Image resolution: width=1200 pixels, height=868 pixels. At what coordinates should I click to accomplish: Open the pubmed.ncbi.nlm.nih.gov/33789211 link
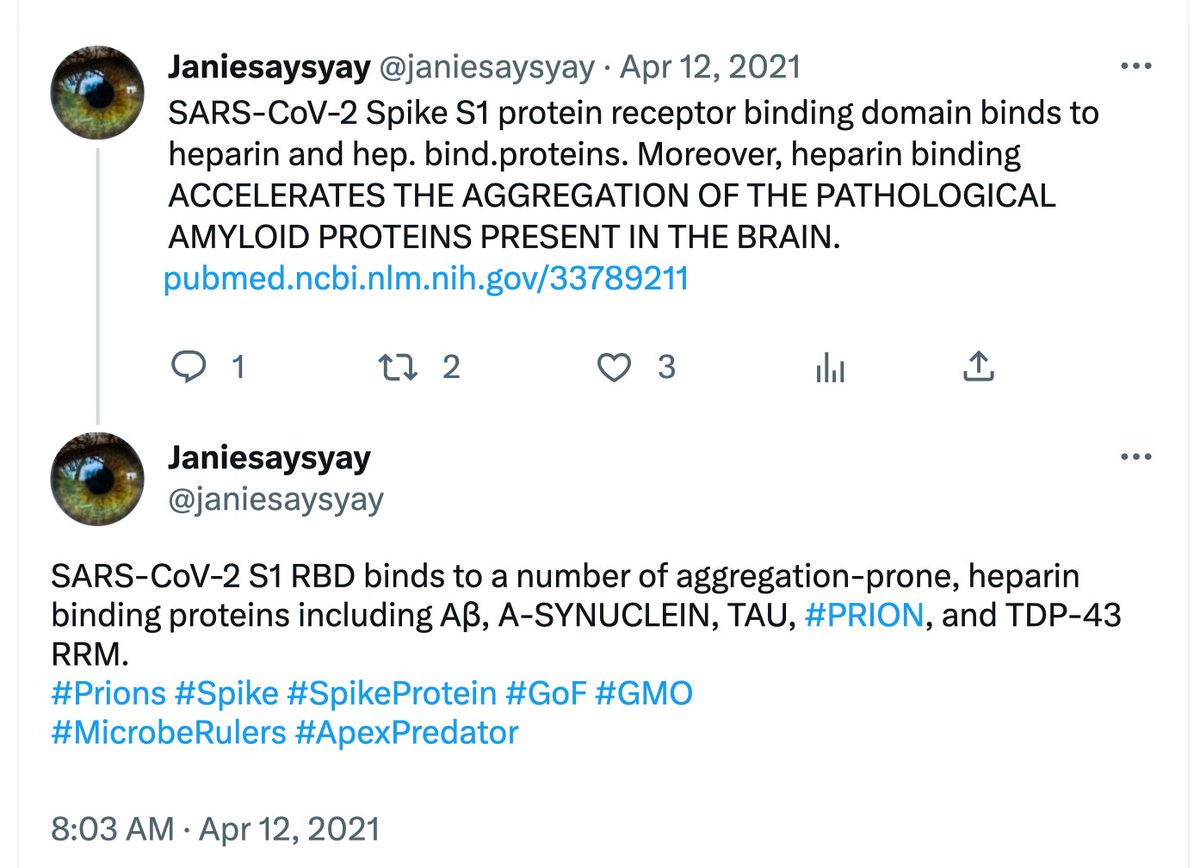pos(425,278)
